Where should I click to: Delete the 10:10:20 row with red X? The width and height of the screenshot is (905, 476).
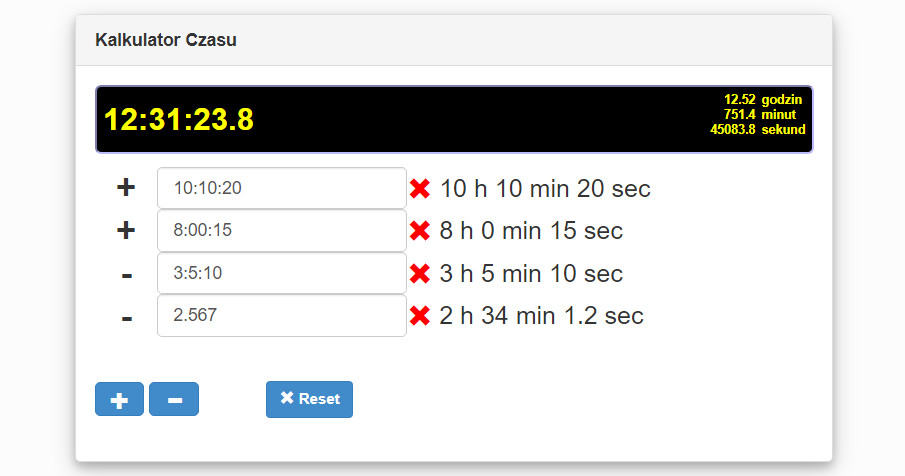tap(420, 188)
